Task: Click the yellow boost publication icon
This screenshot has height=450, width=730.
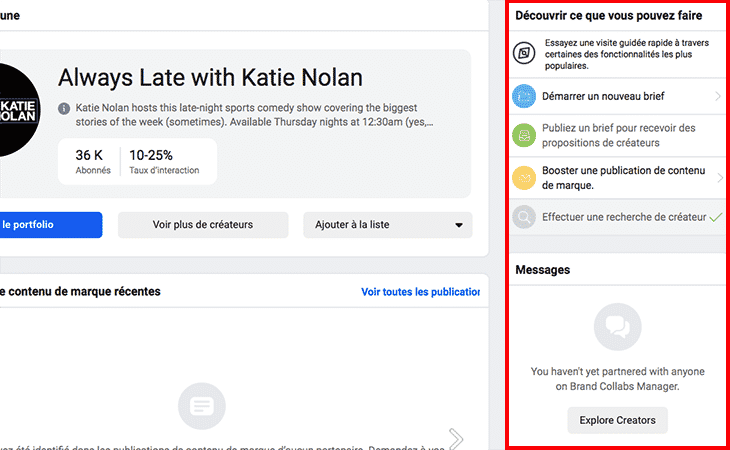Action: tap(525, 178)
